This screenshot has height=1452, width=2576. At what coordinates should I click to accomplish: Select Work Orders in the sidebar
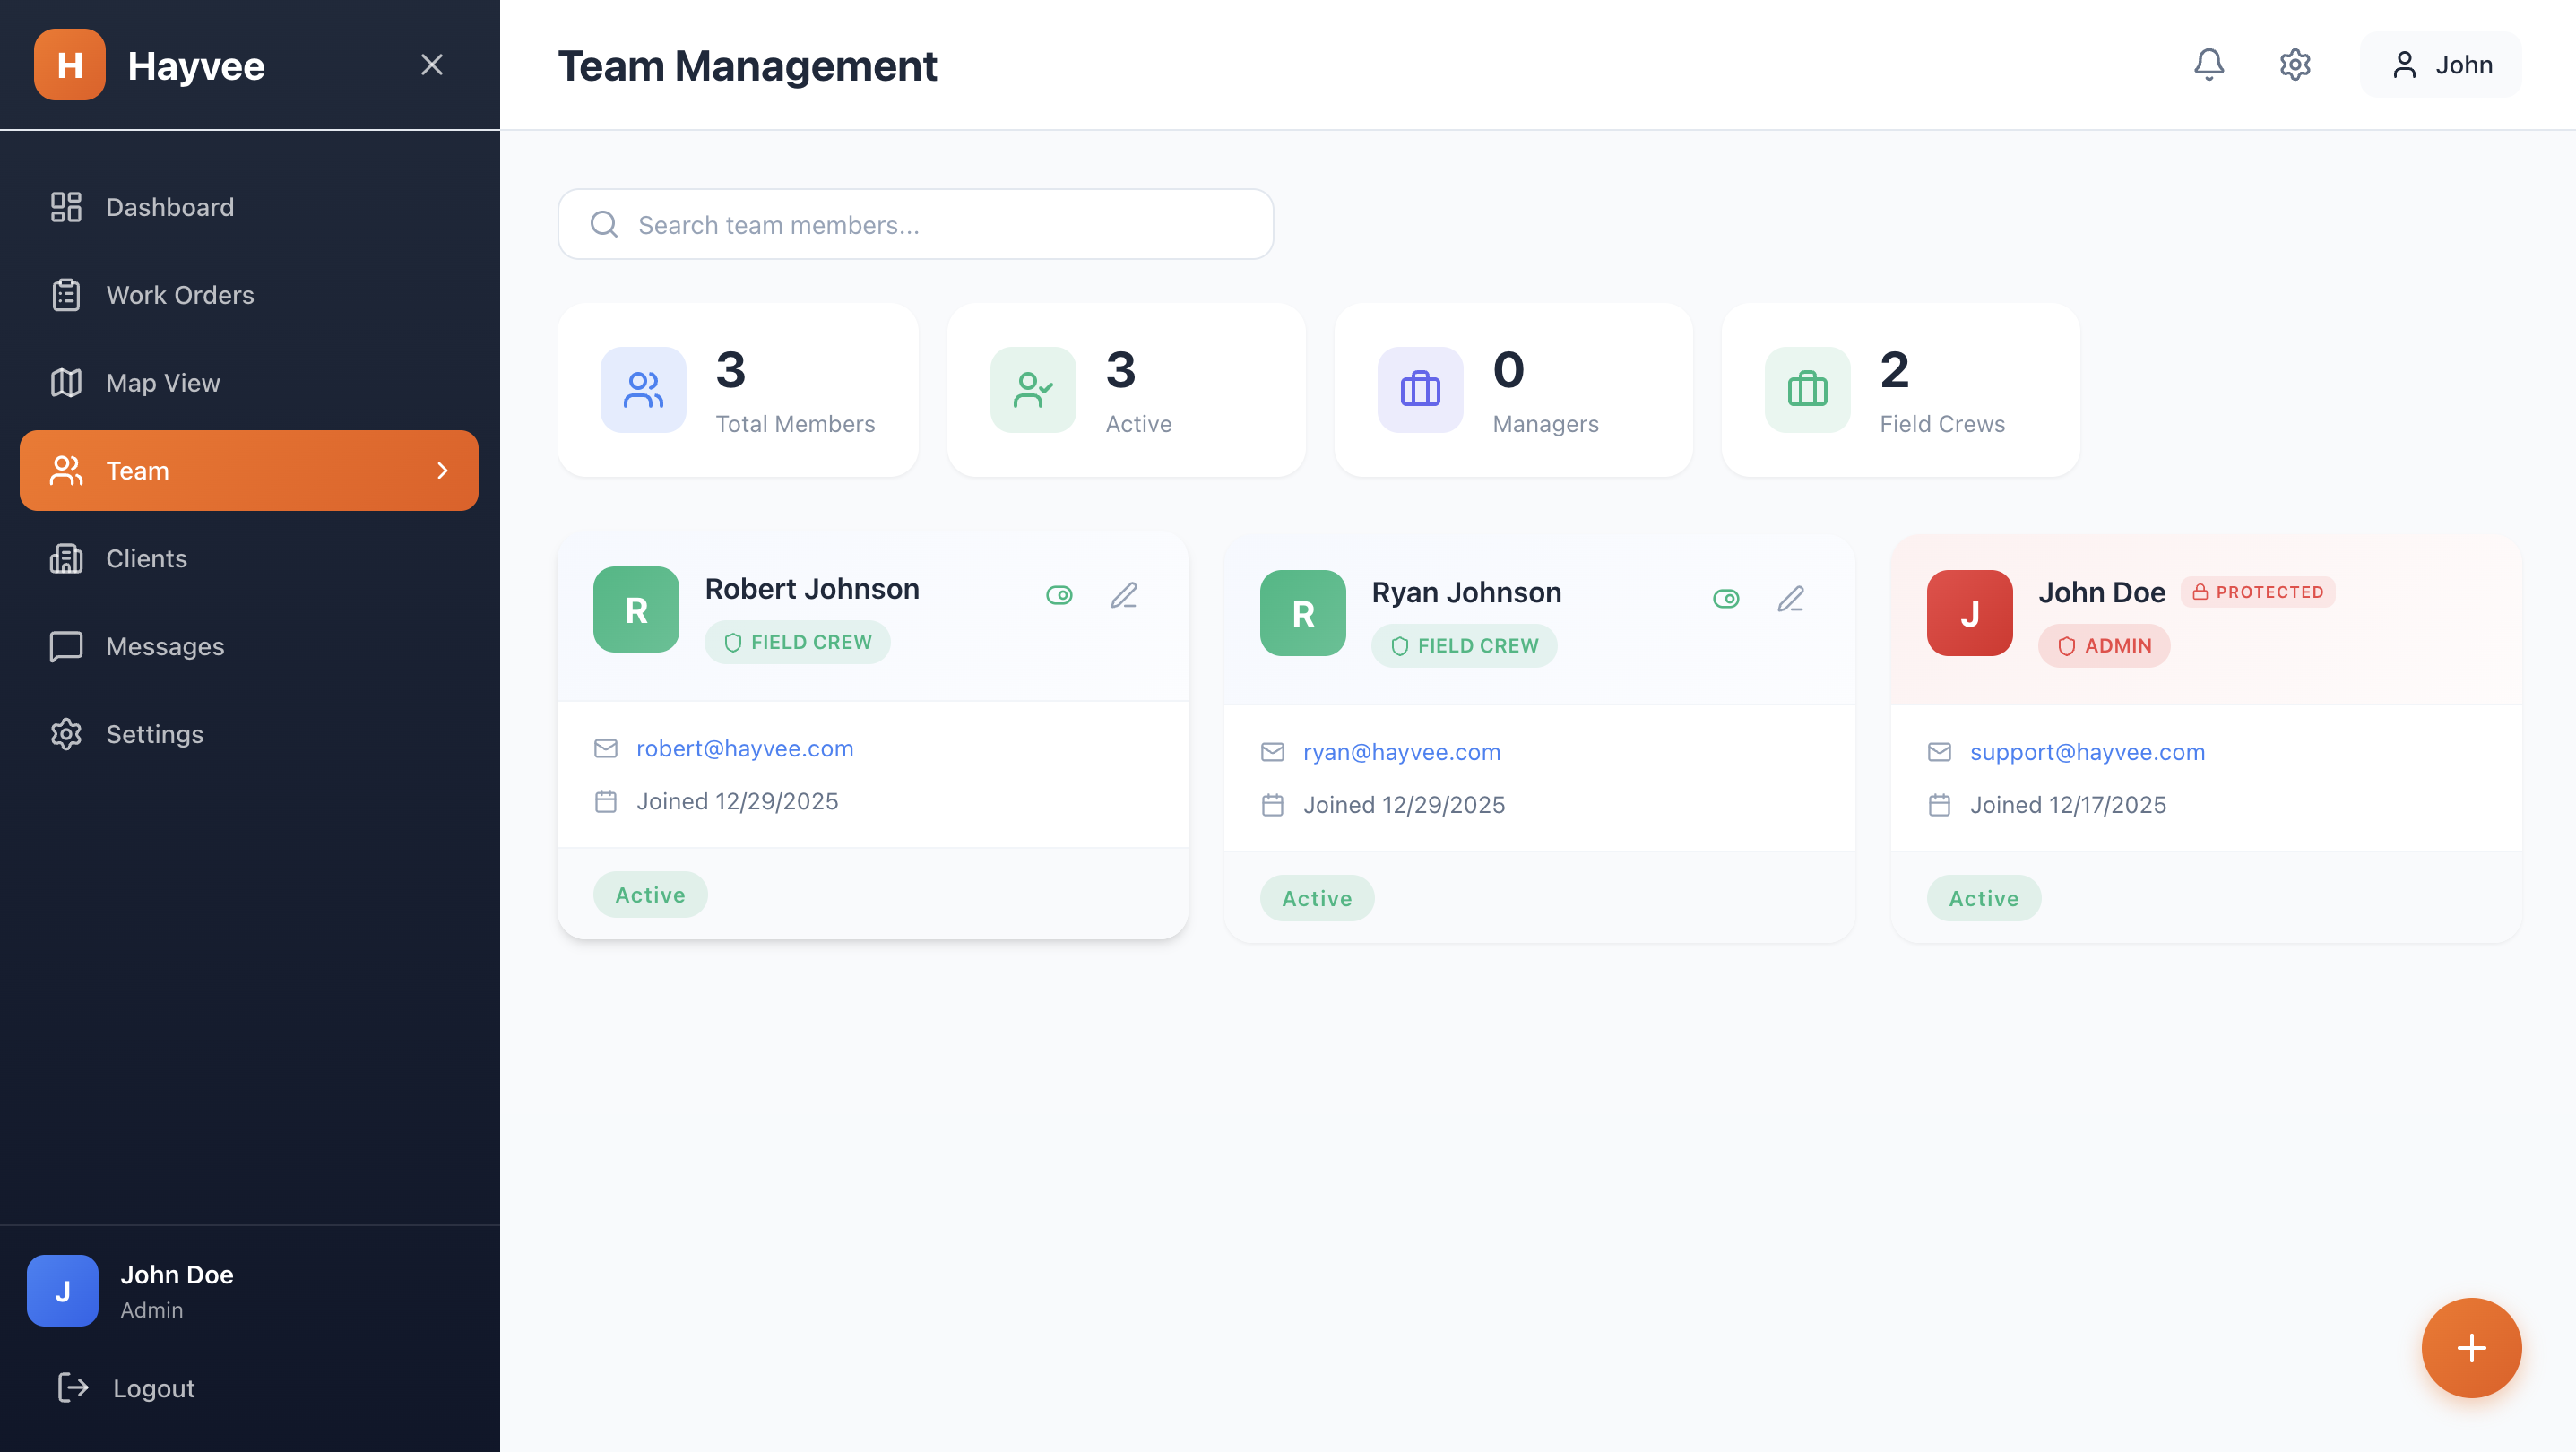point(179,295)
